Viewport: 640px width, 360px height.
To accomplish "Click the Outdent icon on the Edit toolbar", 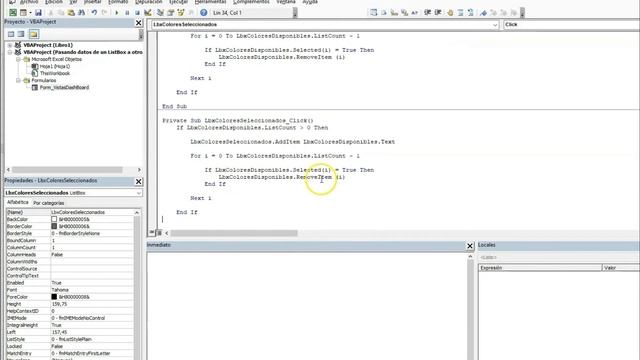I will pyautogui.click(x=438, y=13).
